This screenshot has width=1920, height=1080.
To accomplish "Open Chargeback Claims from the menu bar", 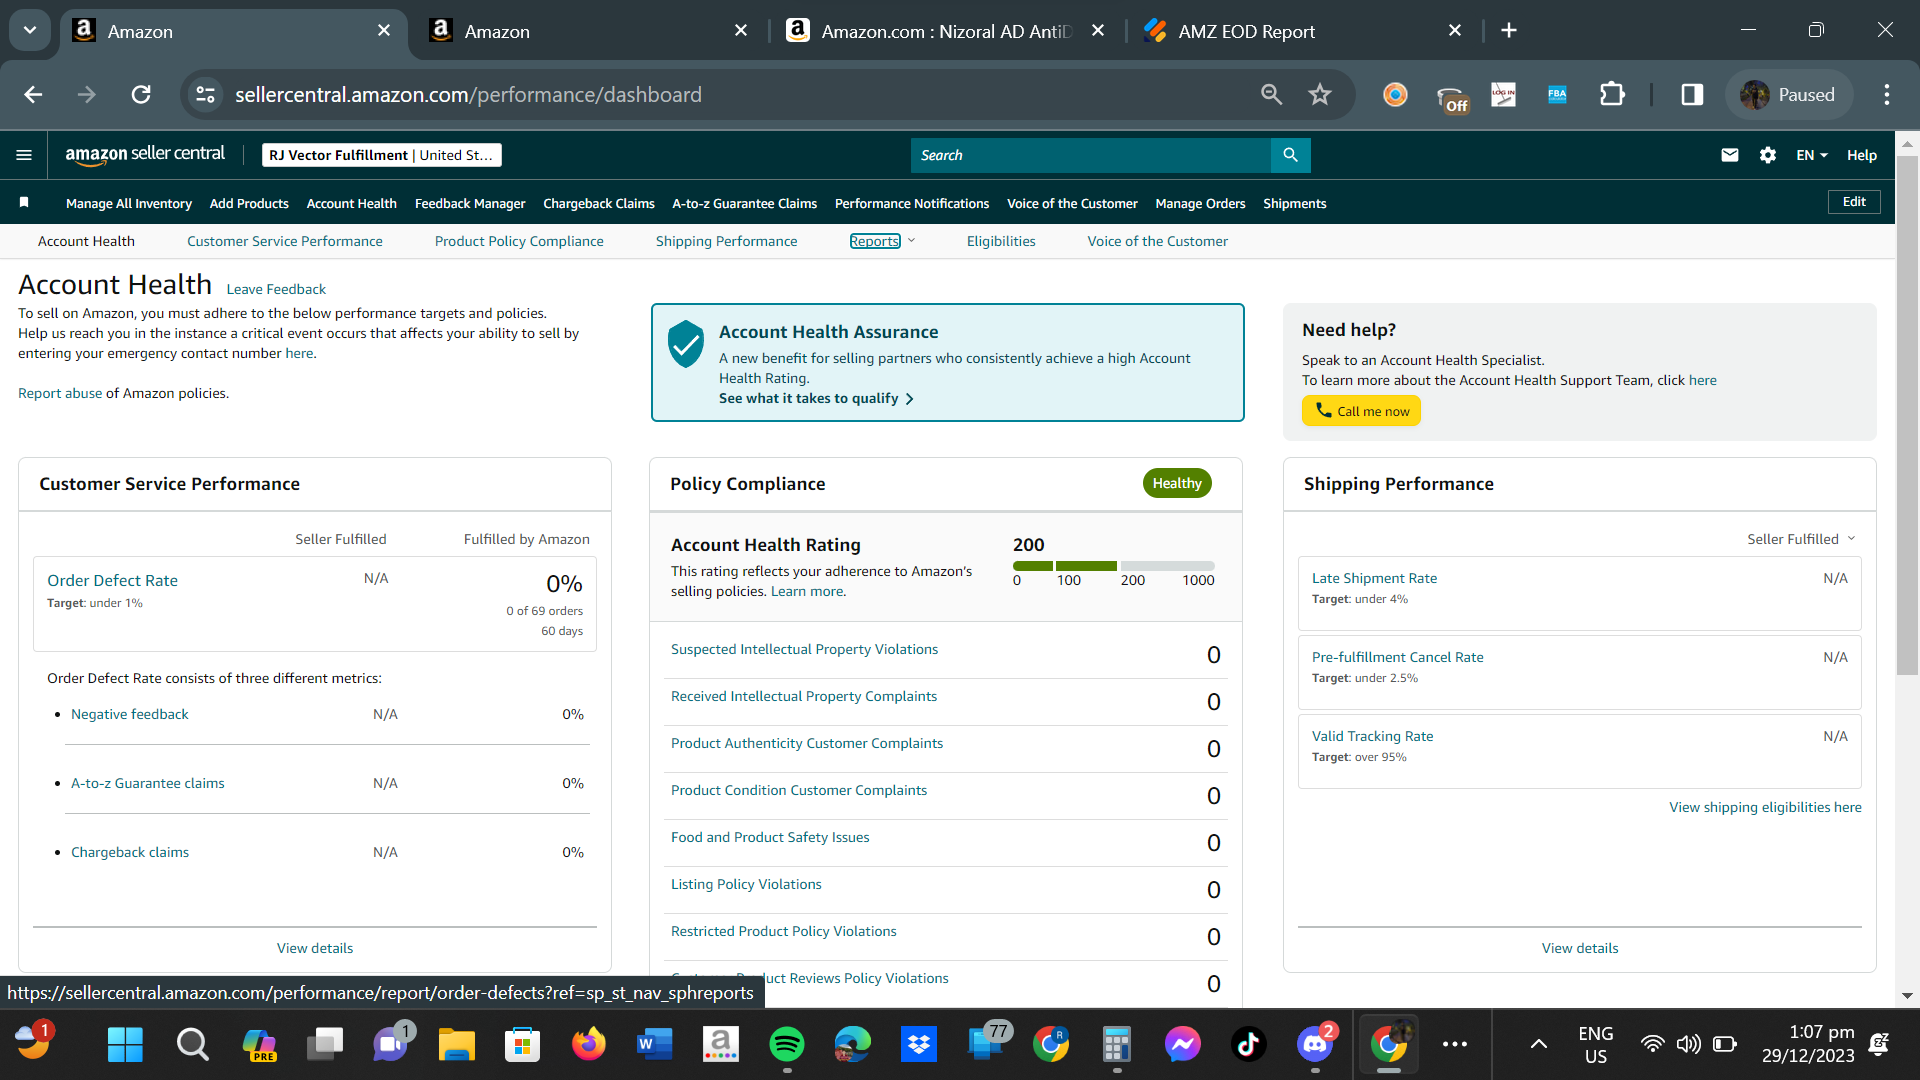I will click(599, 203).
